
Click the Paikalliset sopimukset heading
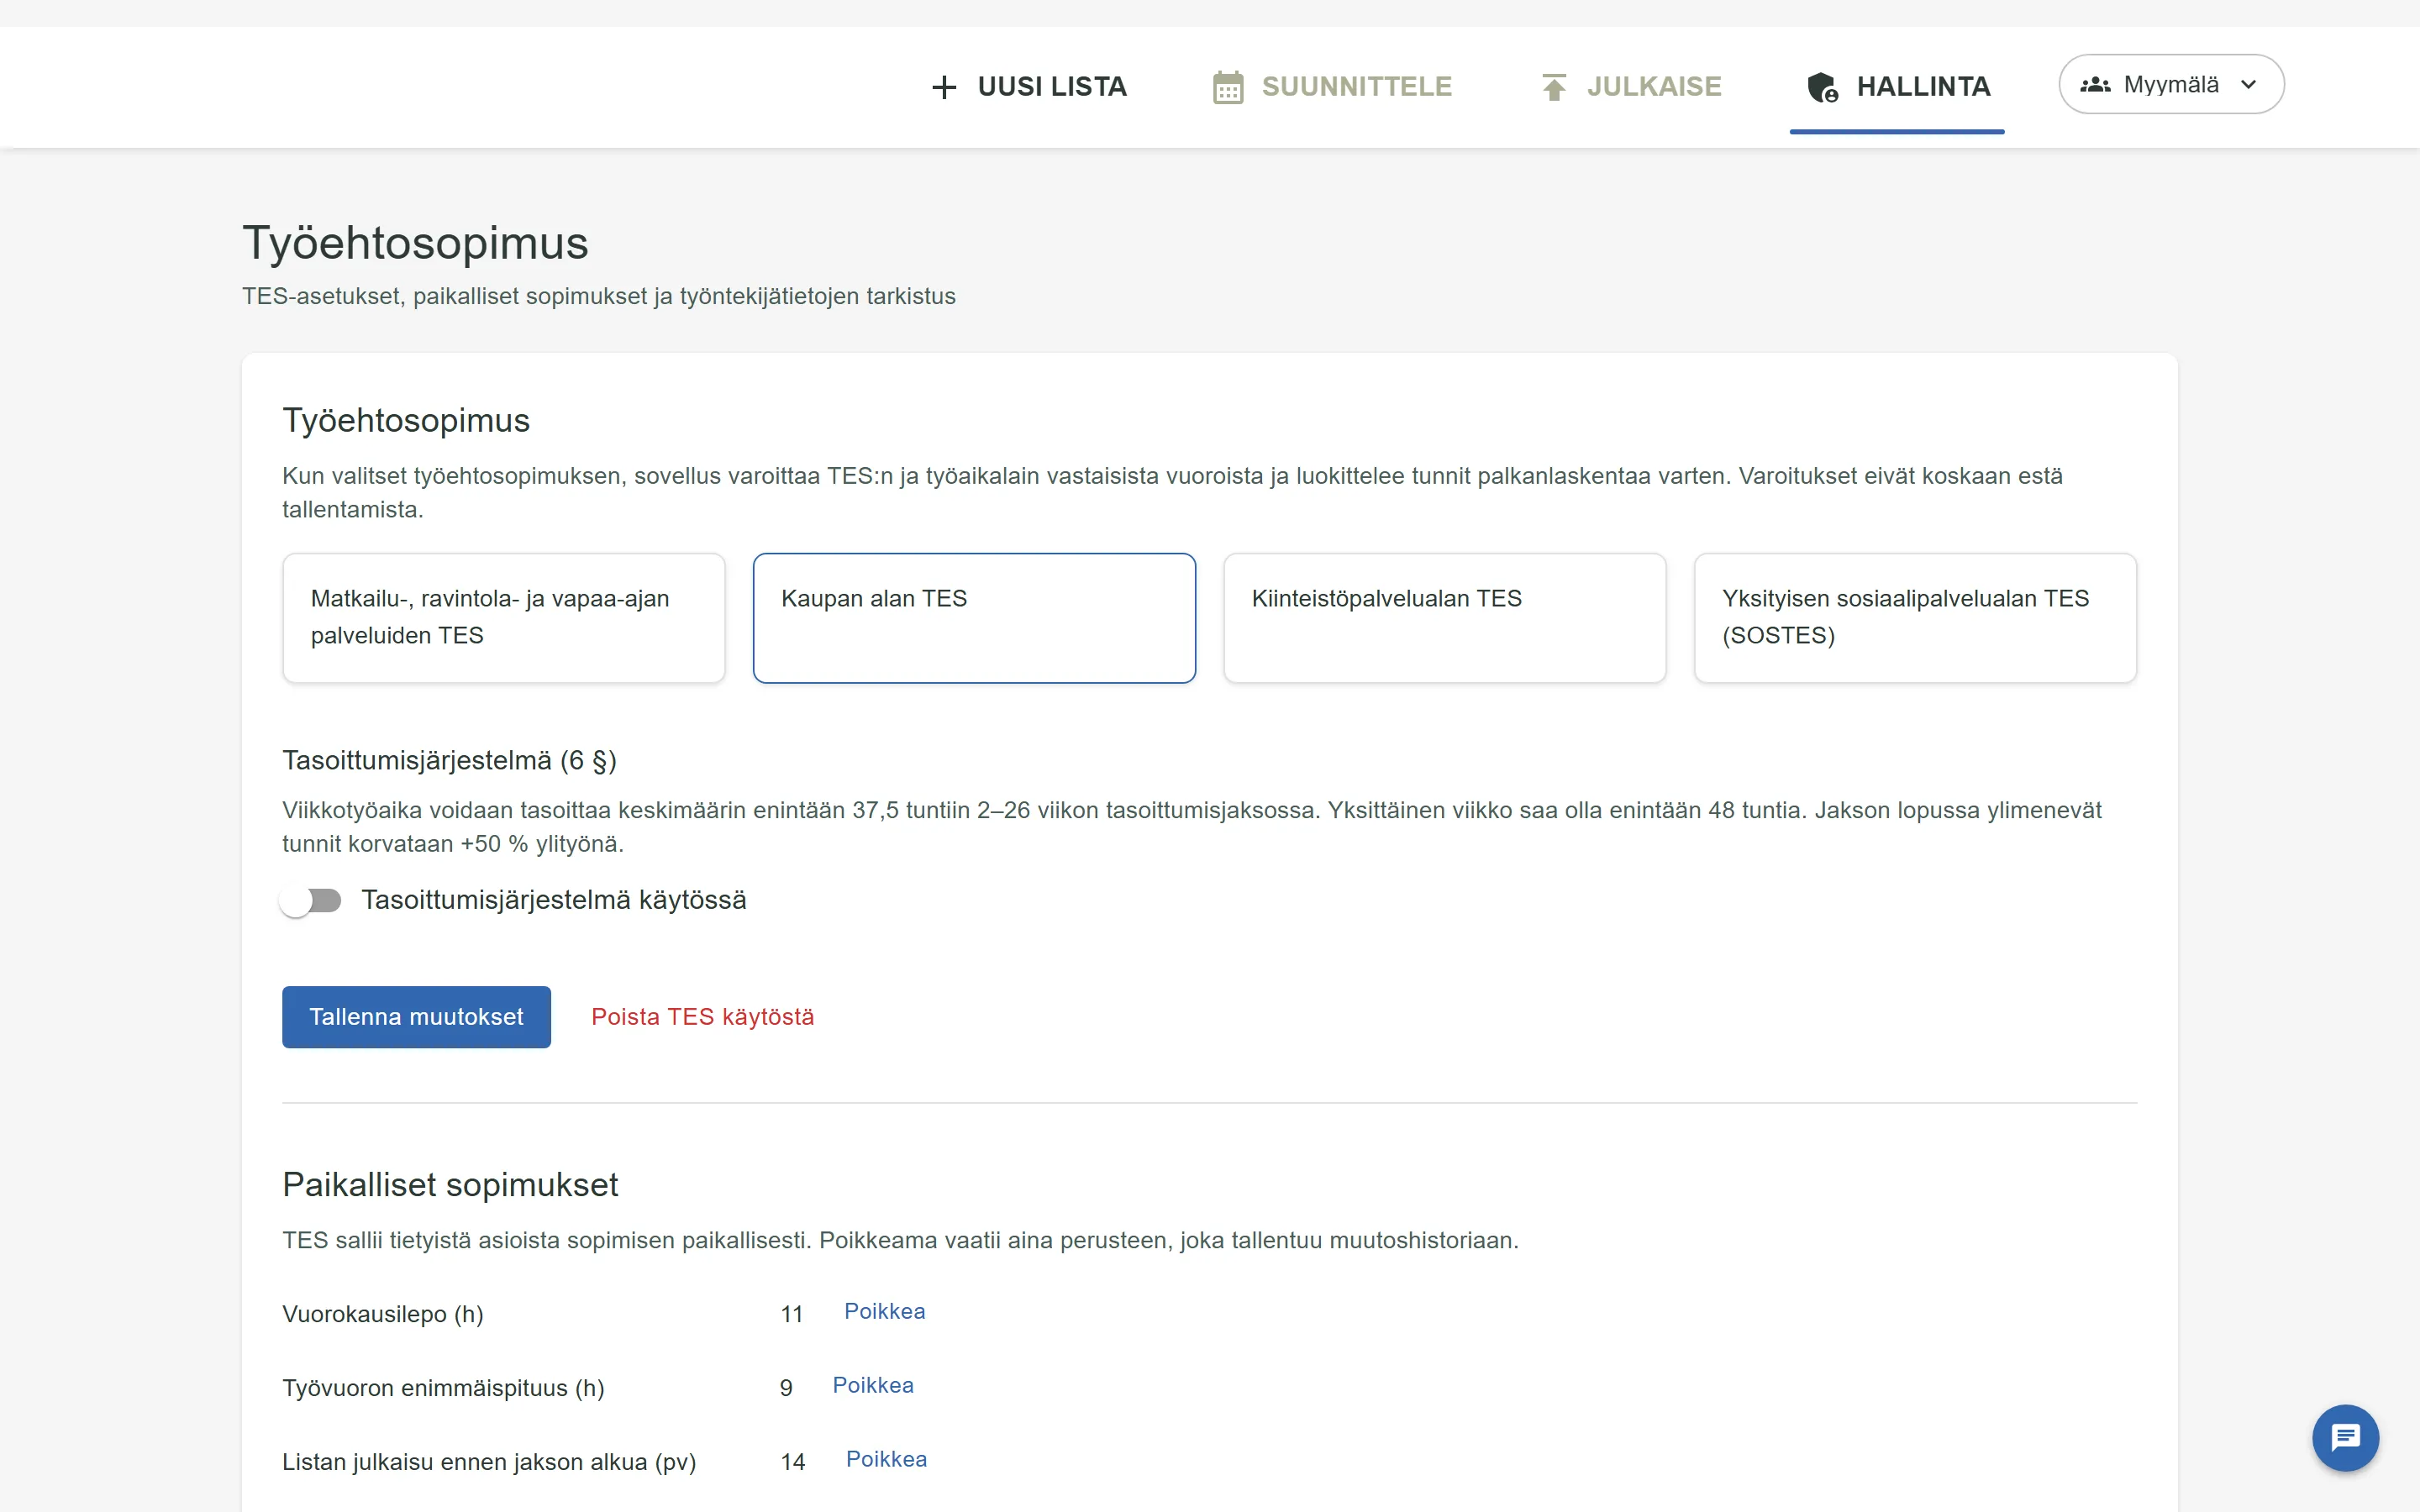tap(450, 1185)
